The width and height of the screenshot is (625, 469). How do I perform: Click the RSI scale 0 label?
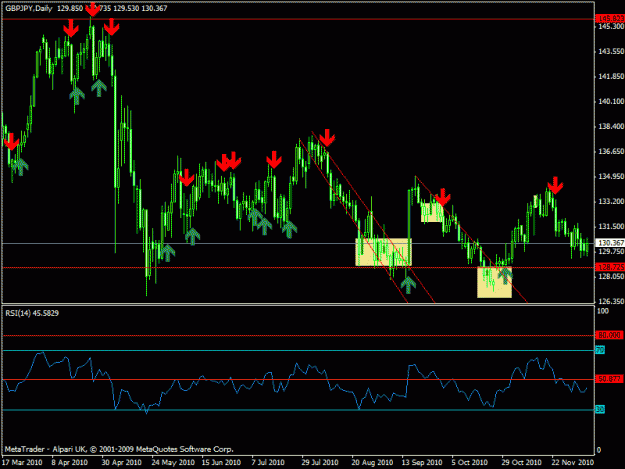point(599,451)
